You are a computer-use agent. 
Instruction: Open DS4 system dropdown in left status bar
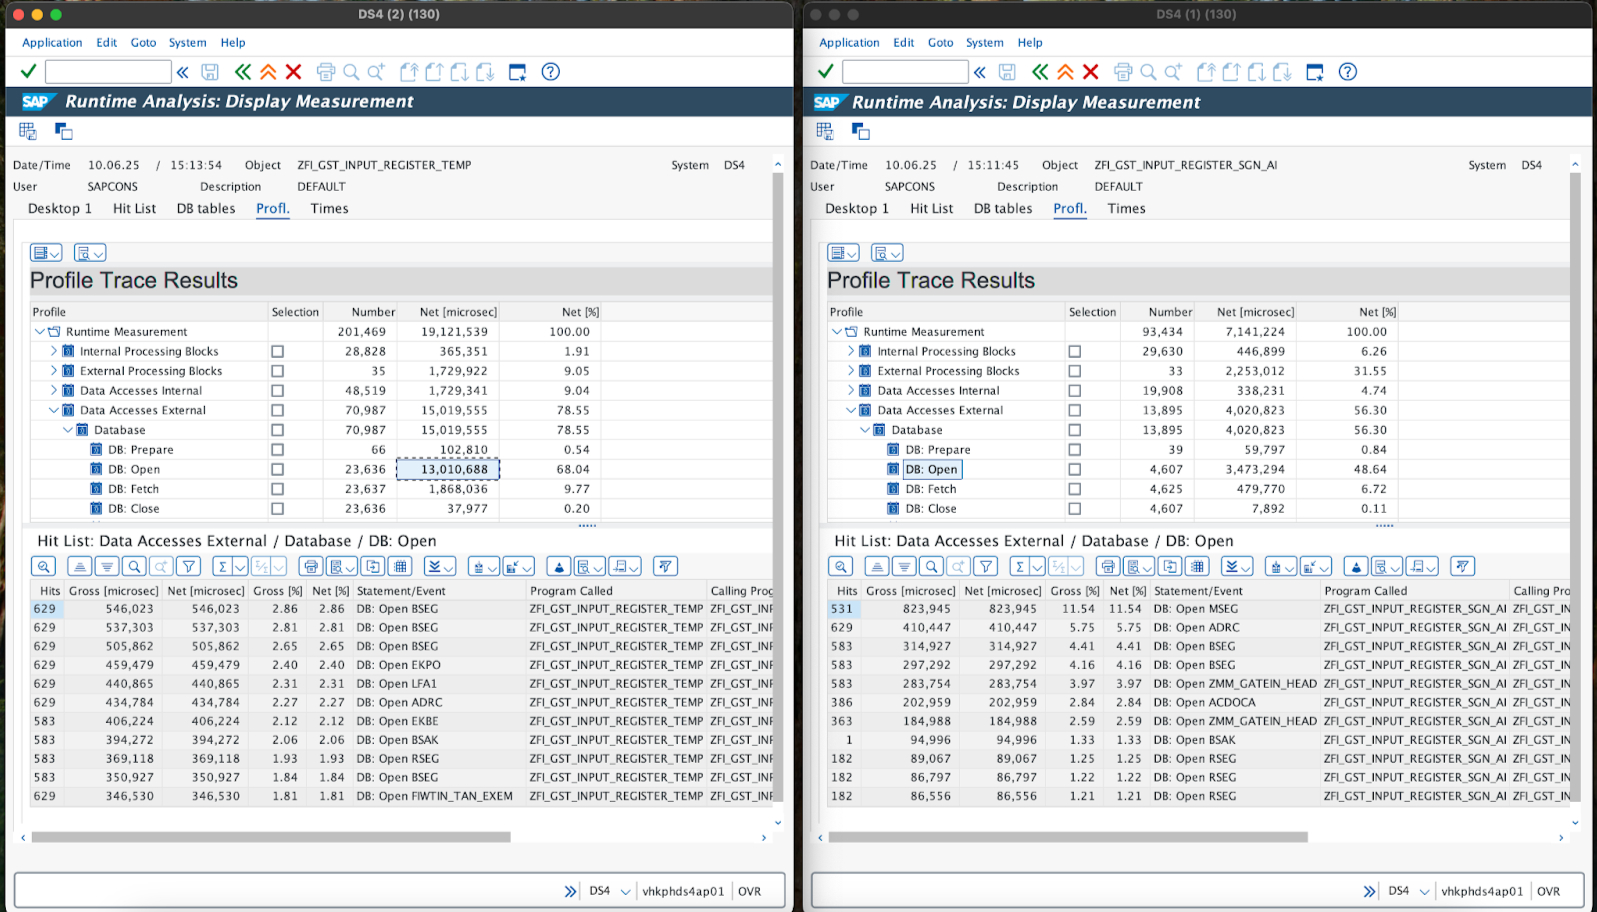click(626, 891)
